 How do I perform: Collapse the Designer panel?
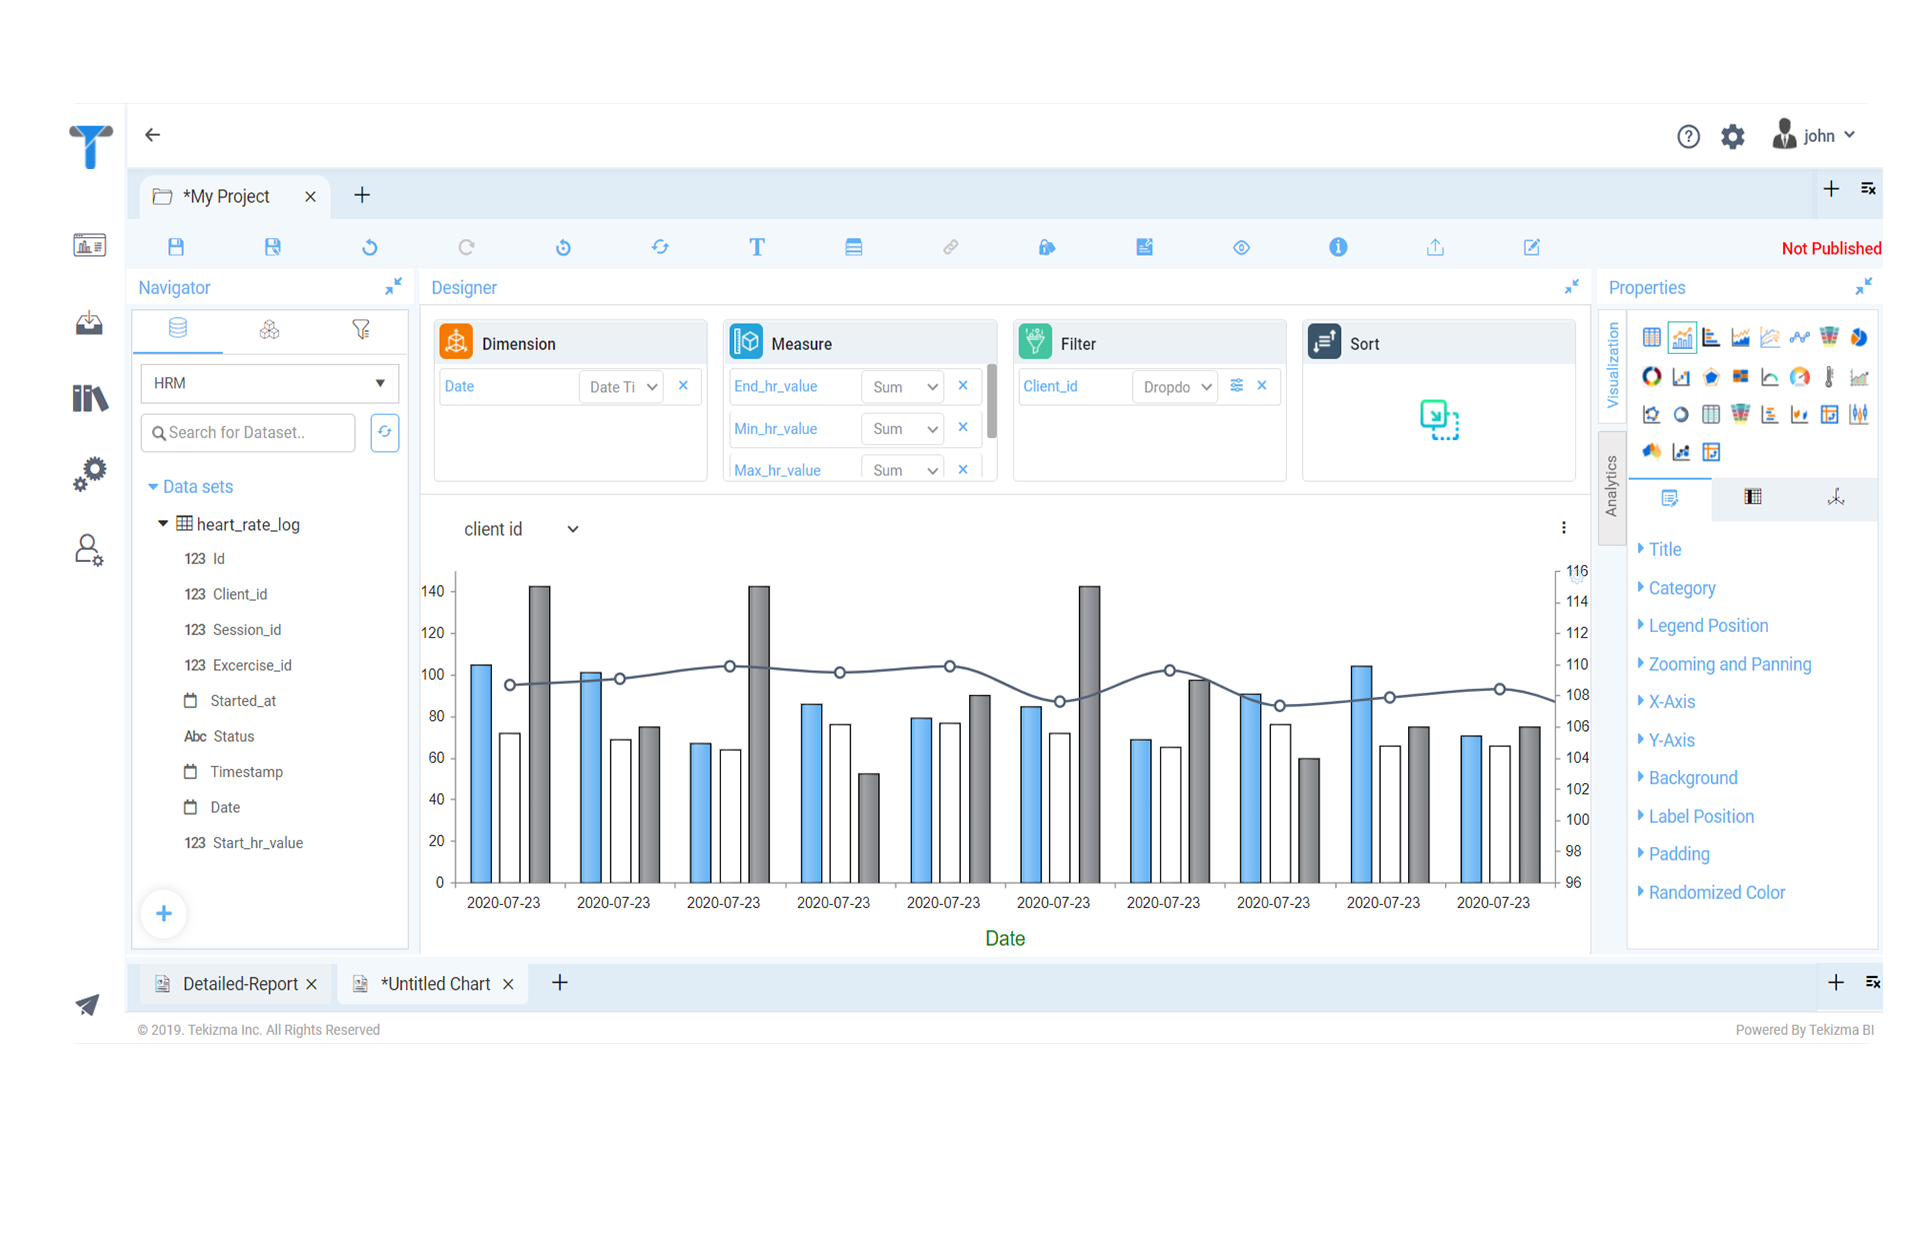(x=1572, y=287)
